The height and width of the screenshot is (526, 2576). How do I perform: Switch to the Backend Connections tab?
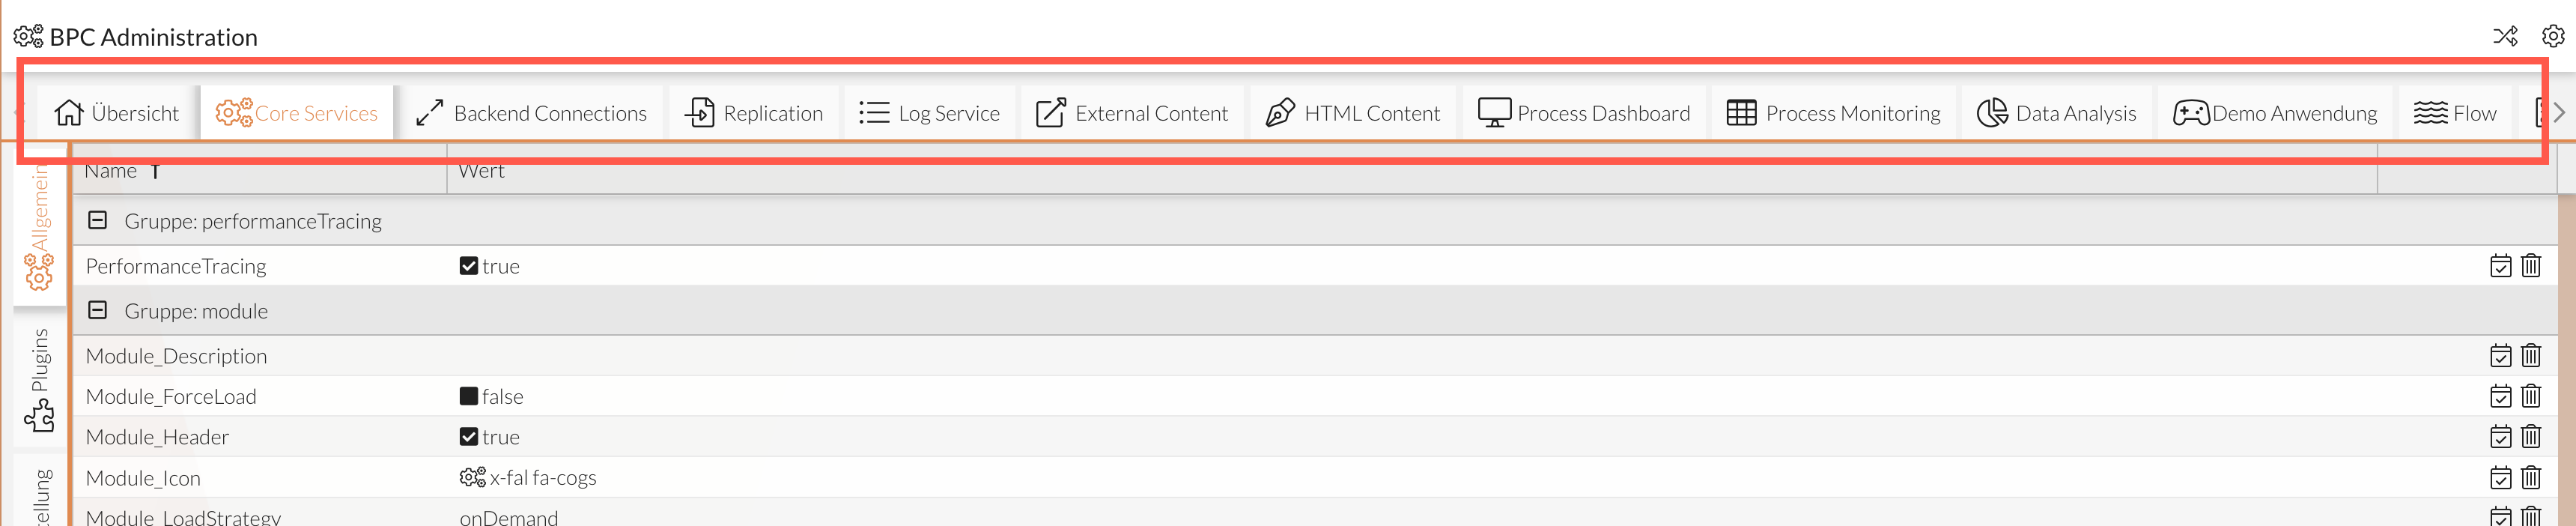click(x=531, y=113)
